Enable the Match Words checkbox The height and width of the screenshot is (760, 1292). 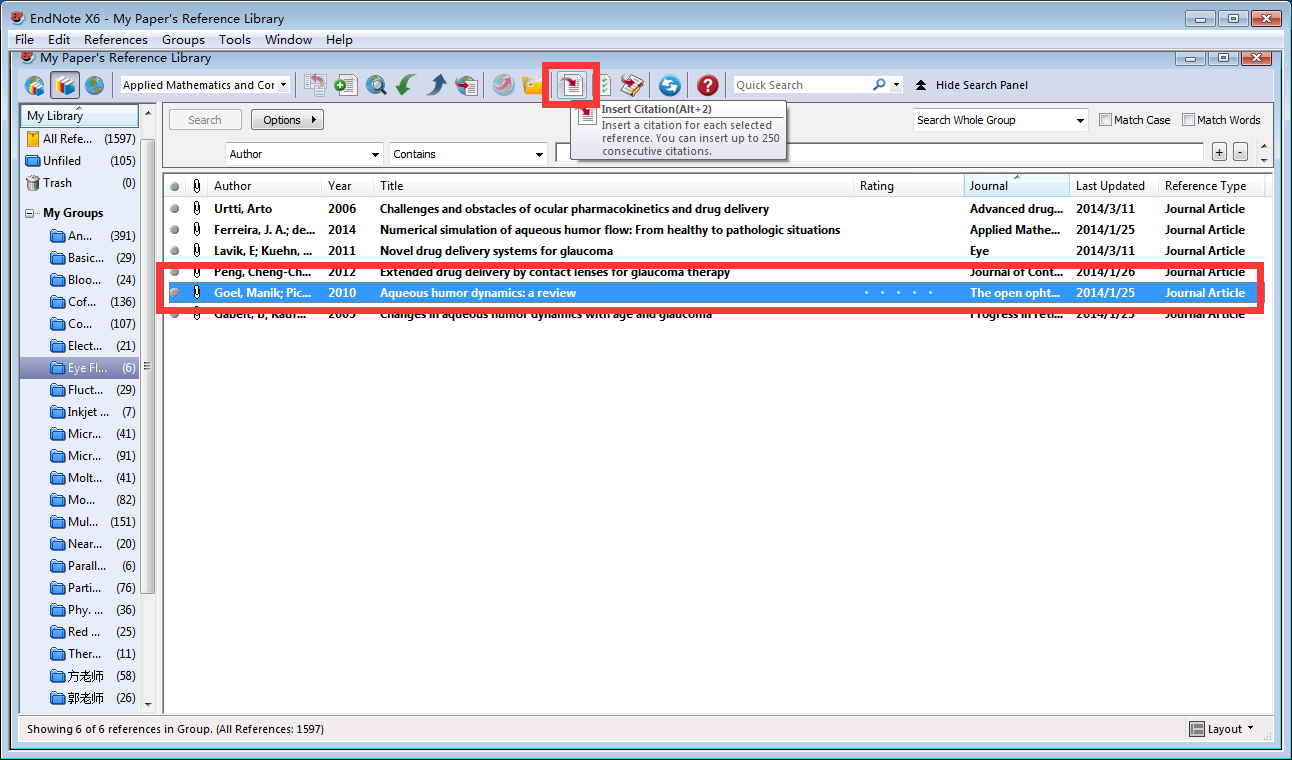(1188, 120)
